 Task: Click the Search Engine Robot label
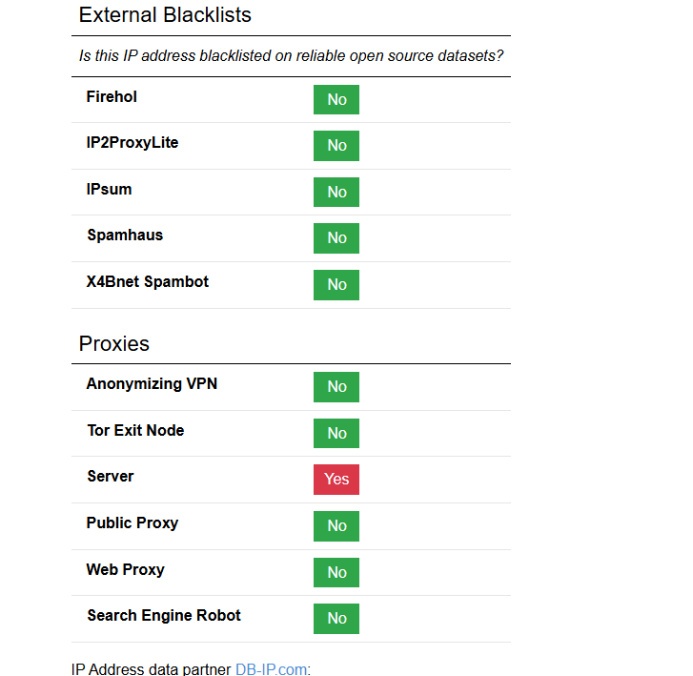pos(163,616)
